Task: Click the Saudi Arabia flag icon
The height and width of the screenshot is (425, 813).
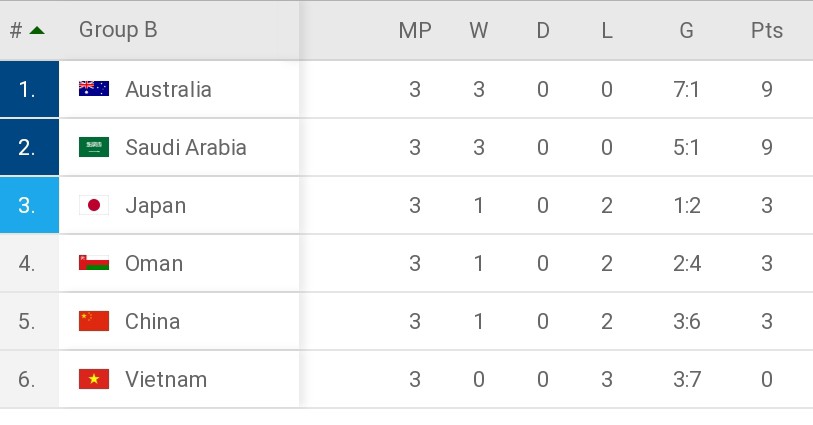Action: (94, 147)
